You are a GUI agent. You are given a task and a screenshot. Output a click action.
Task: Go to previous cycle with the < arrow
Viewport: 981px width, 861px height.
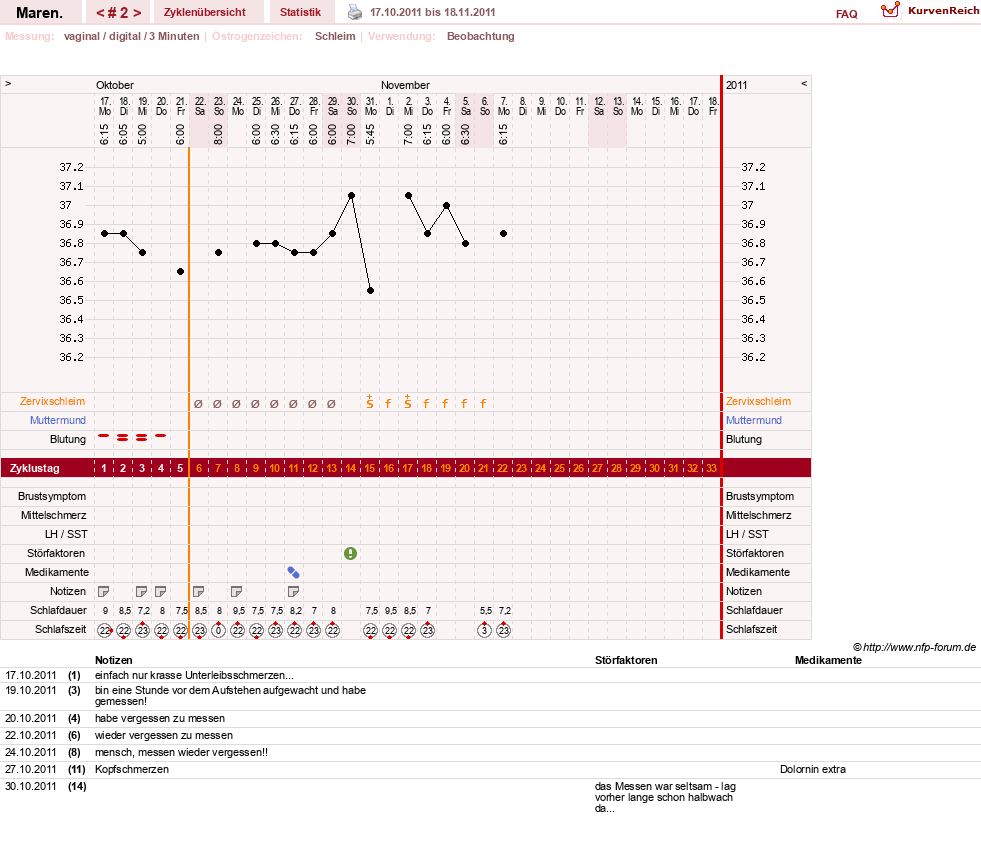[100, 13]
